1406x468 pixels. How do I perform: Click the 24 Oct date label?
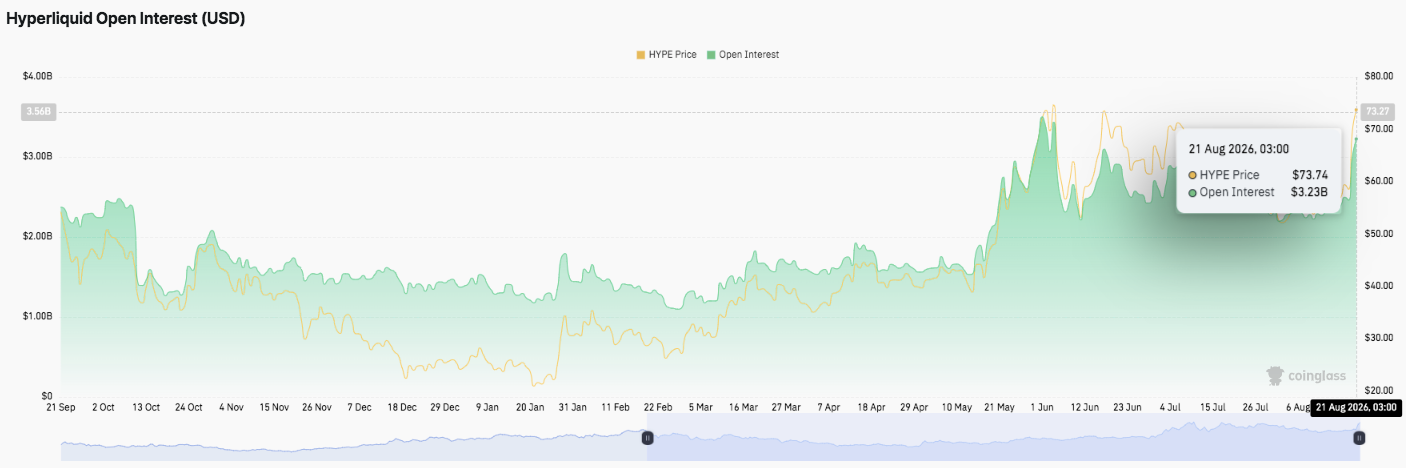(188, 408)
